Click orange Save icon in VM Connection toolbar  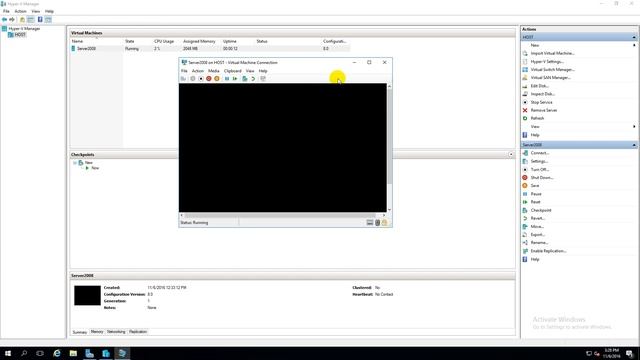217,78
